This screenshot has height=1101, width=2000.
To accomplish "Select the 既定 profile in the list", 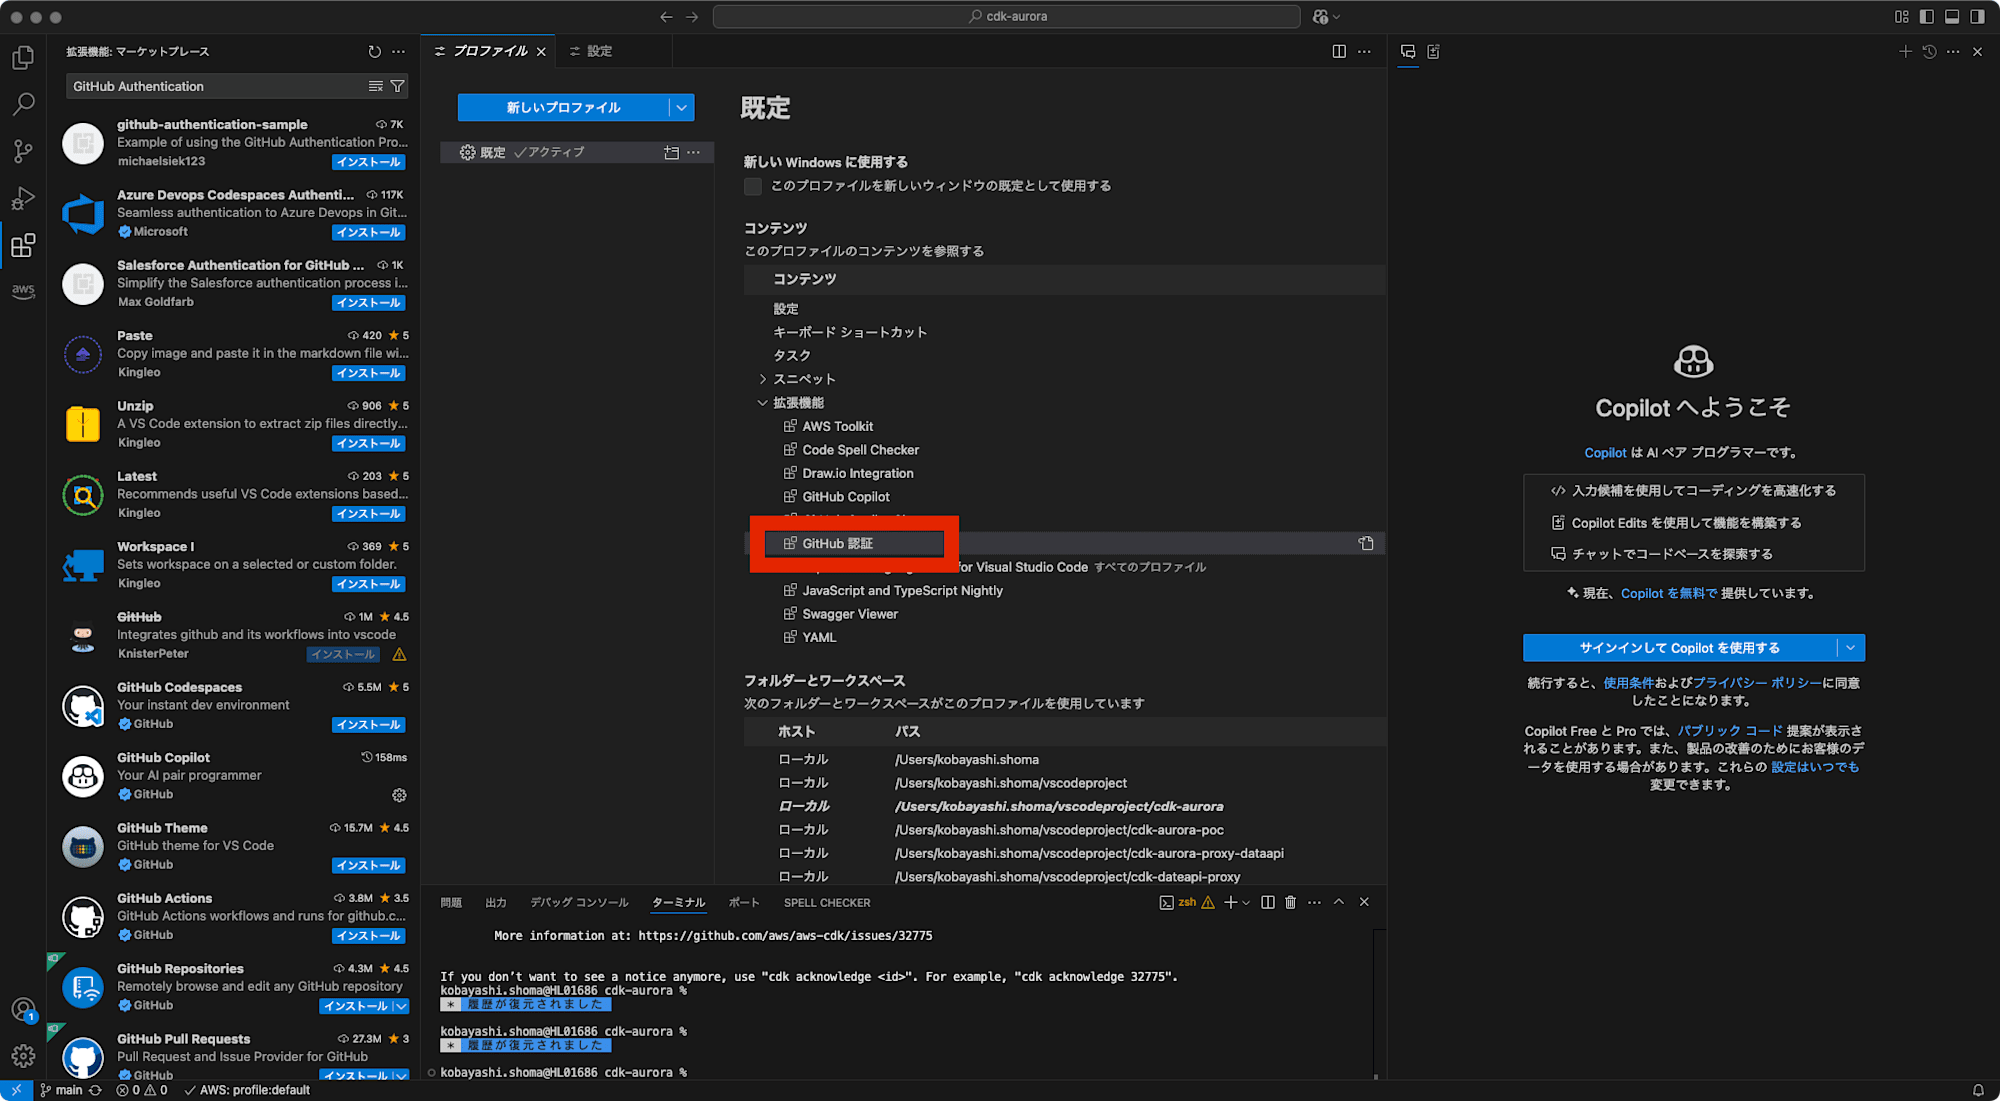I will tap(576, 153).
